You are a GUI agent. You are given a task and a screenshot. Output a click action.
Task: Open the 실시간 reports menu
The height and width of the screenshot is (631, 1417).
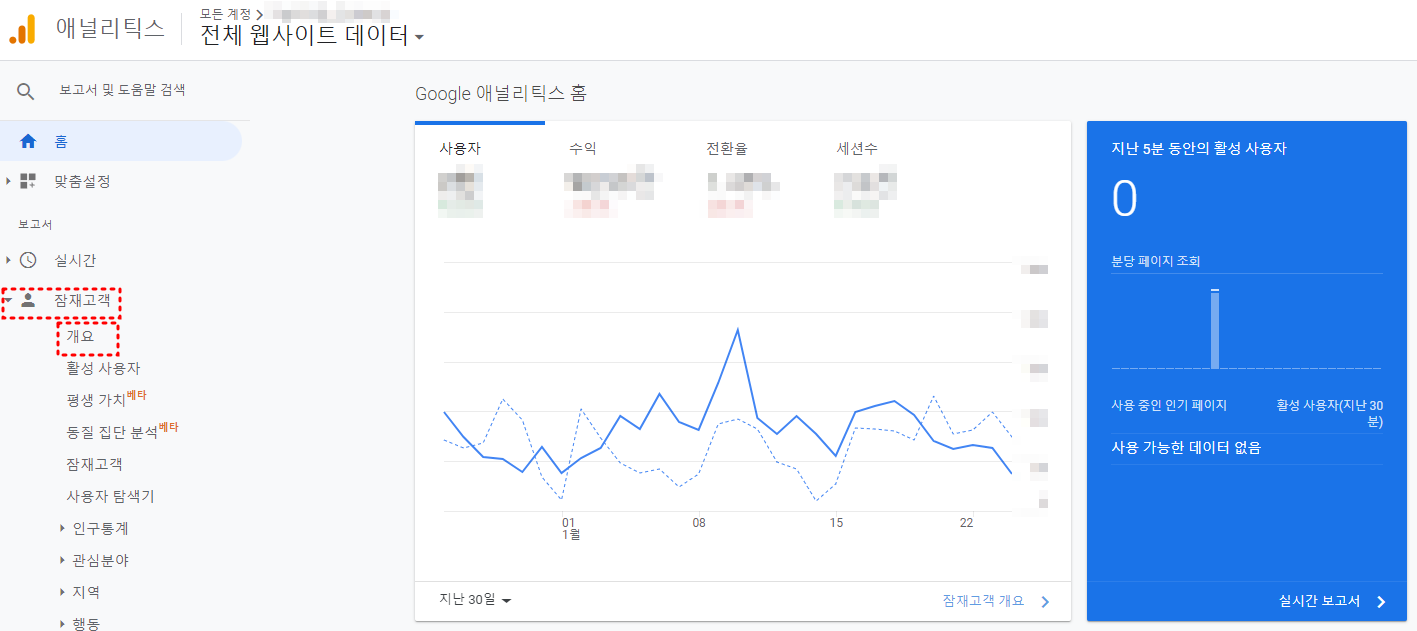pos(75,260)
